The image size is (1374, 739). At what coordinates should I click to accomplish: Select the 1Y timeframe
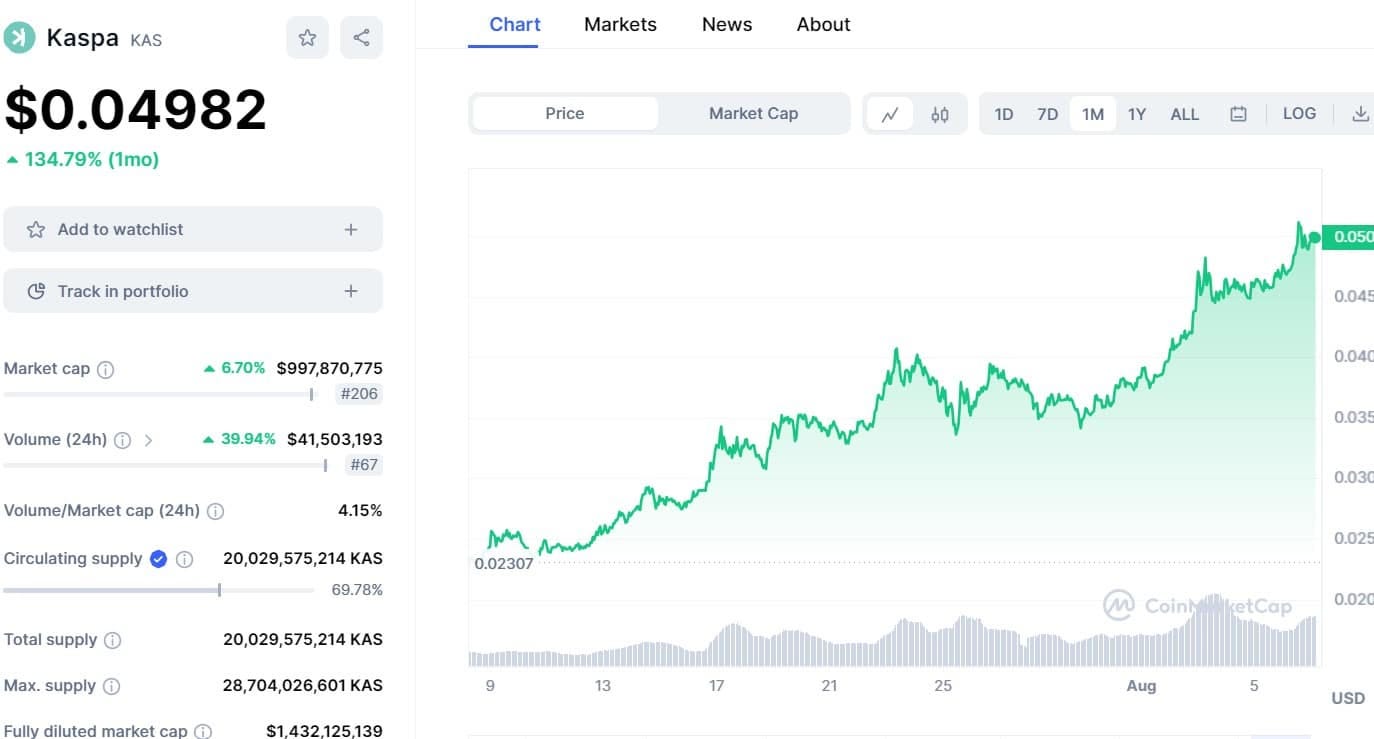click(1137, 114)
